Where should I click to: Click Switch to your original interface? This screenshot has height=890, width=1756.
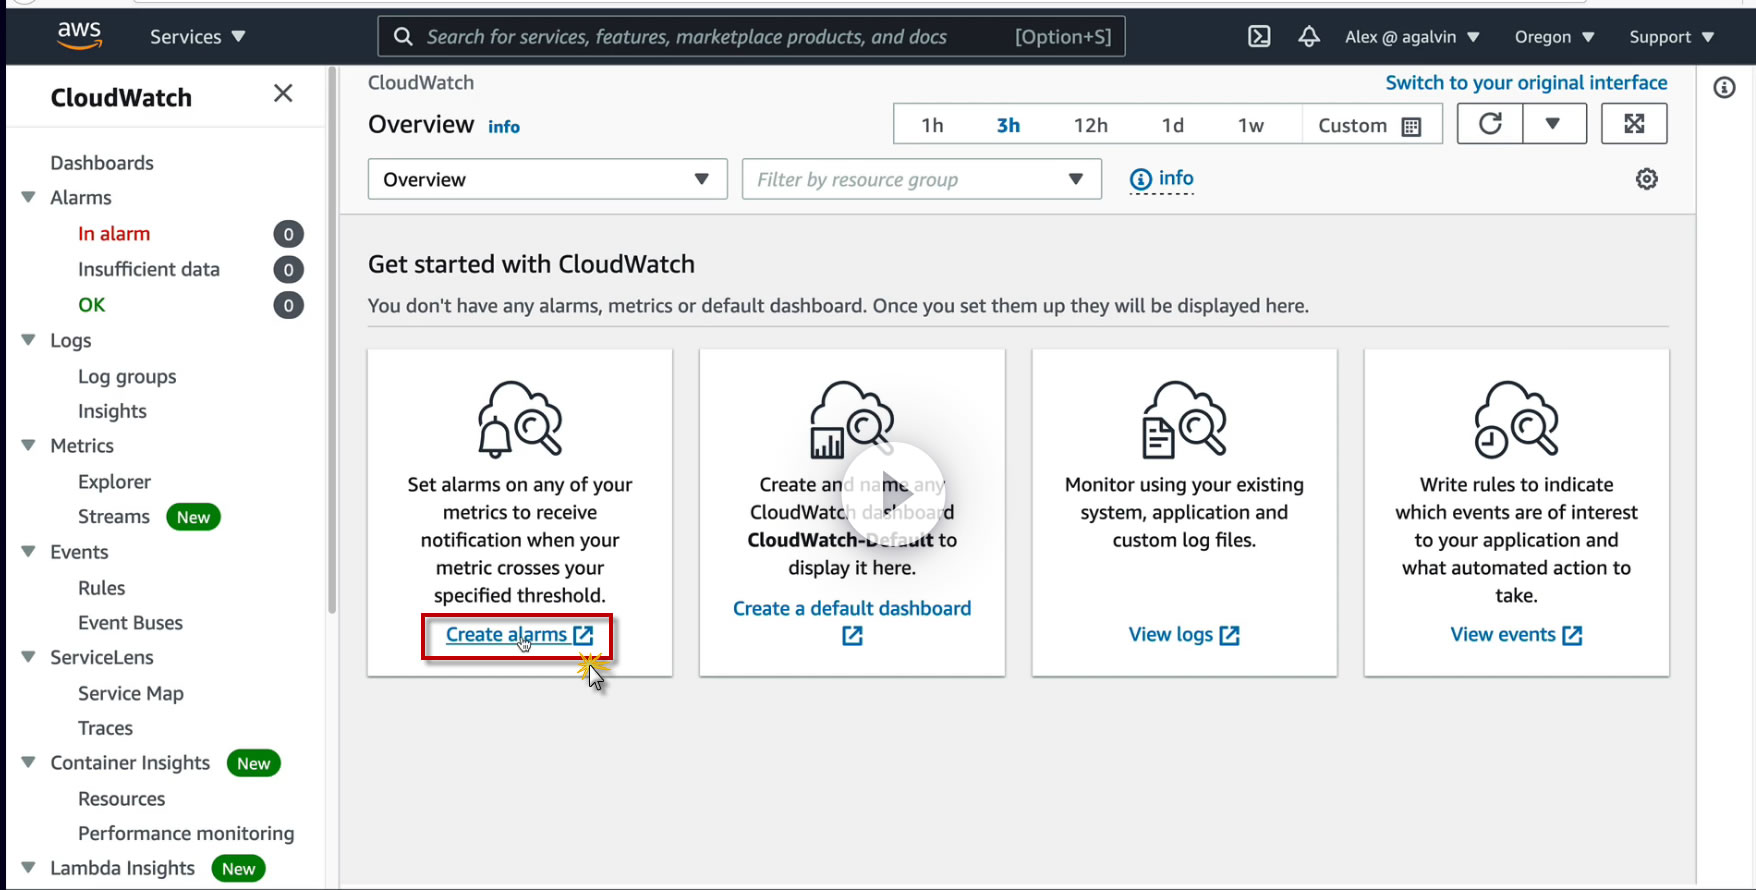[x=1526, y=83]
